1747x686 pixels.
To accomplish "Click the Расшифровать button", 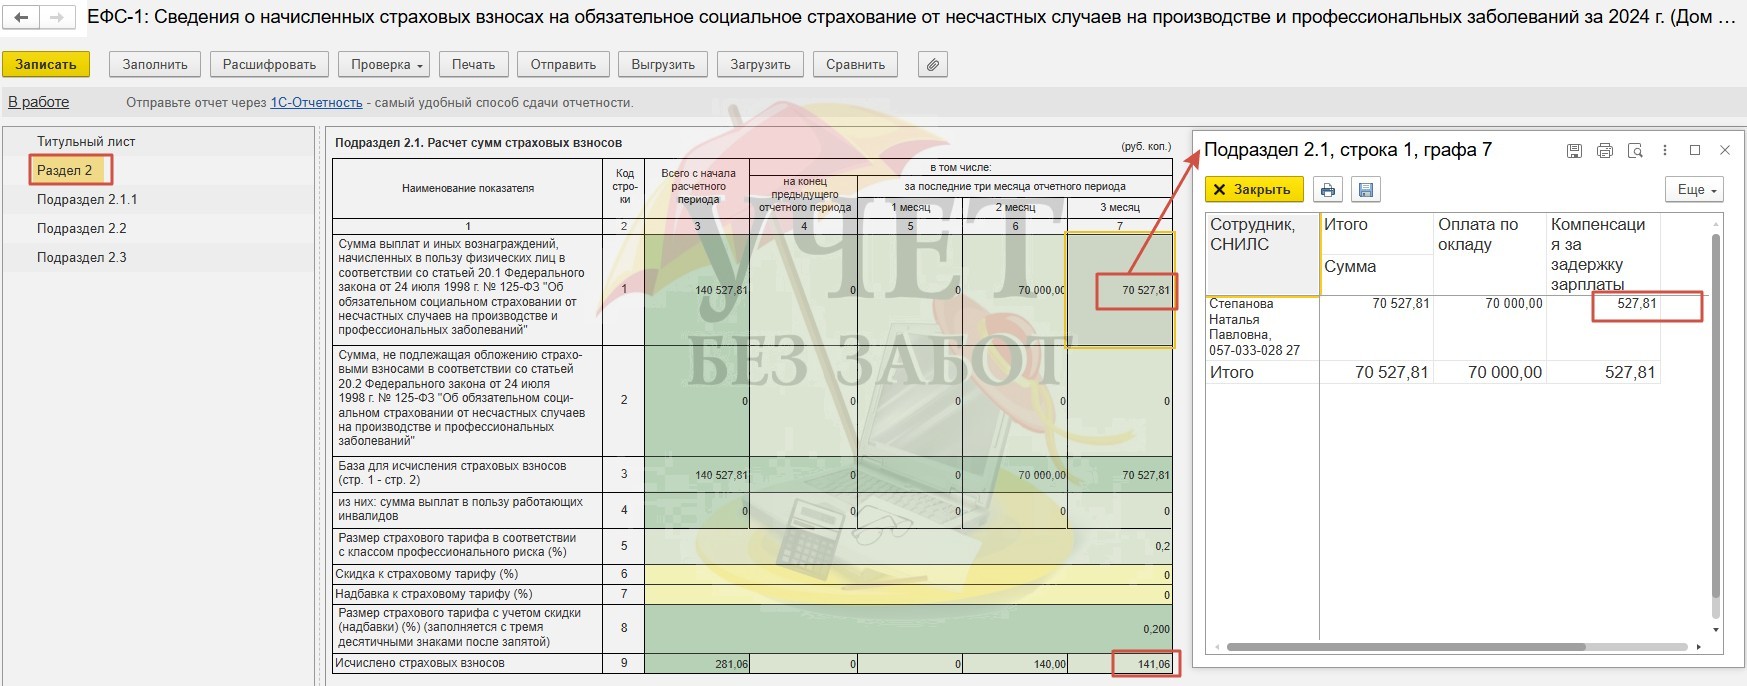I will point(269,65).
